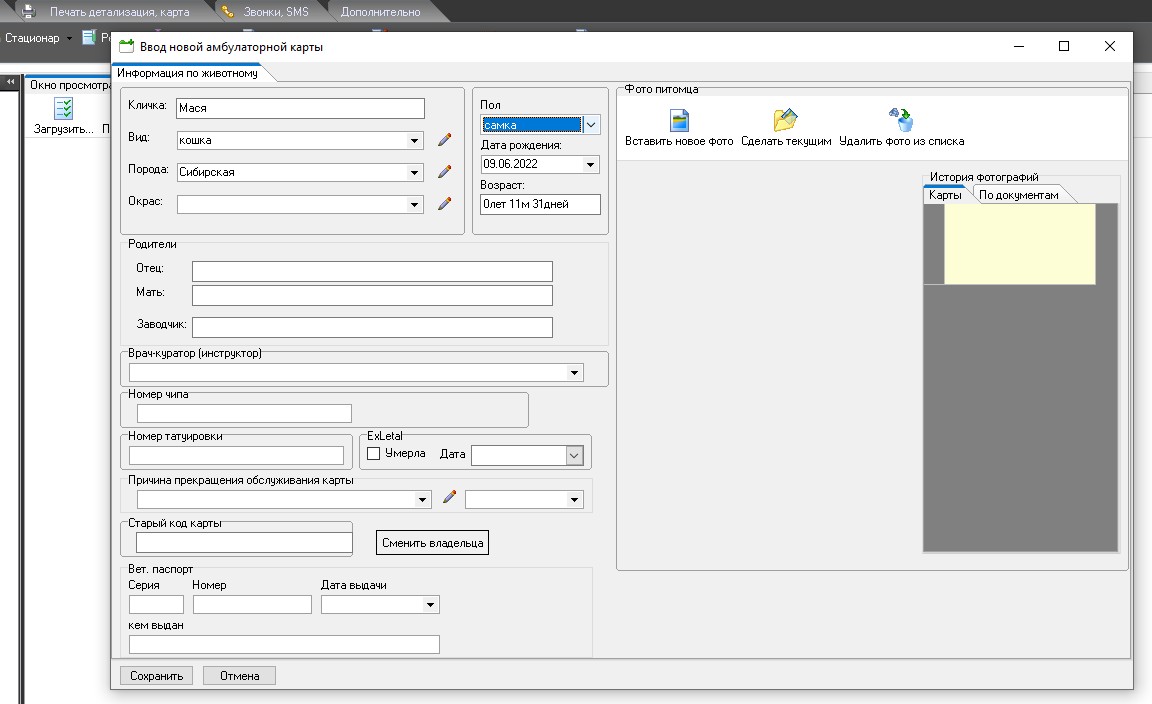Open the Звонки, SMS tab

point(274,12)
